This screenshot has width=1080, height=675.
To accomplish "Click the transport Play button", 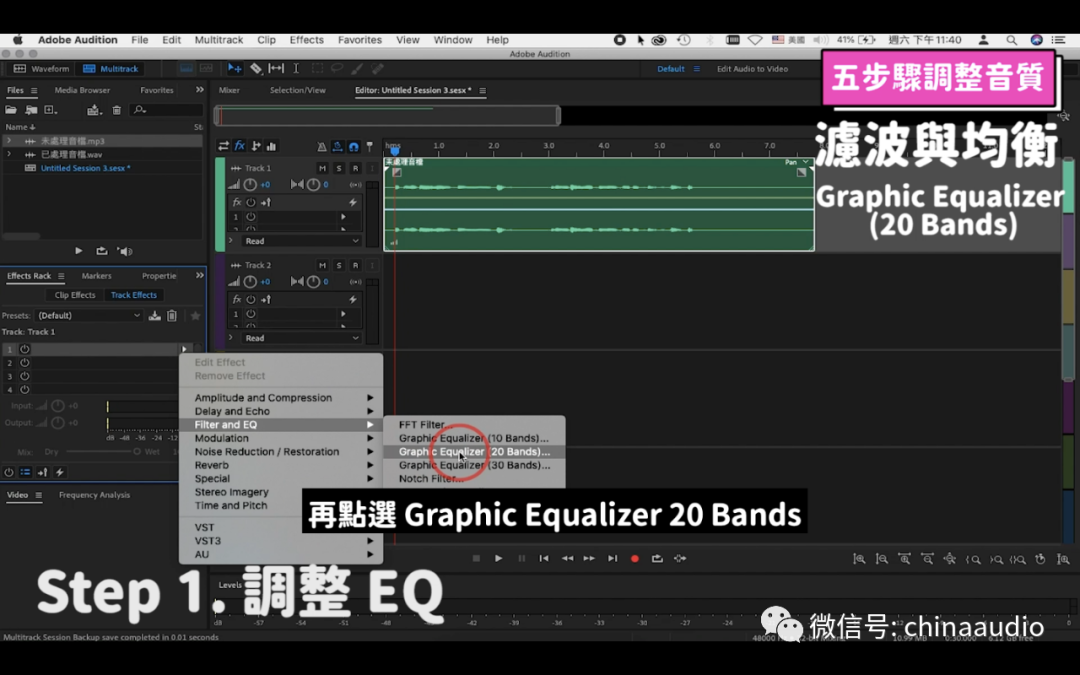I will coord(499,559).
